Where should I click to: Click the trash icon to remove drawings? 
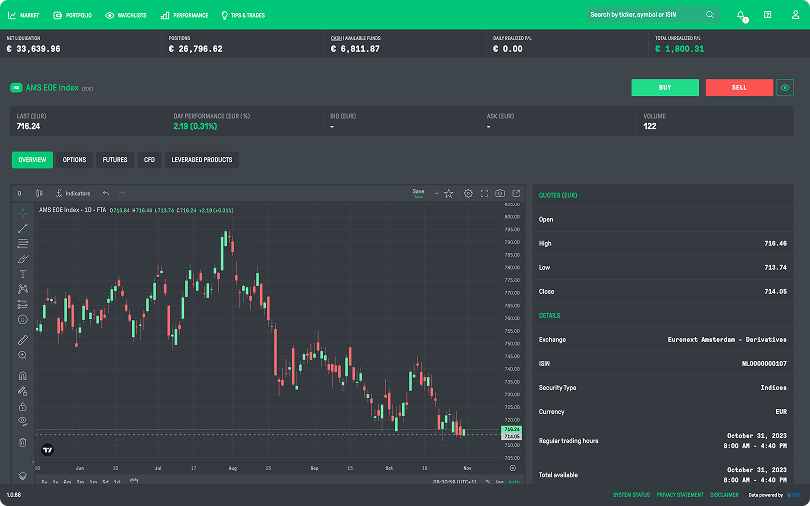23,442
